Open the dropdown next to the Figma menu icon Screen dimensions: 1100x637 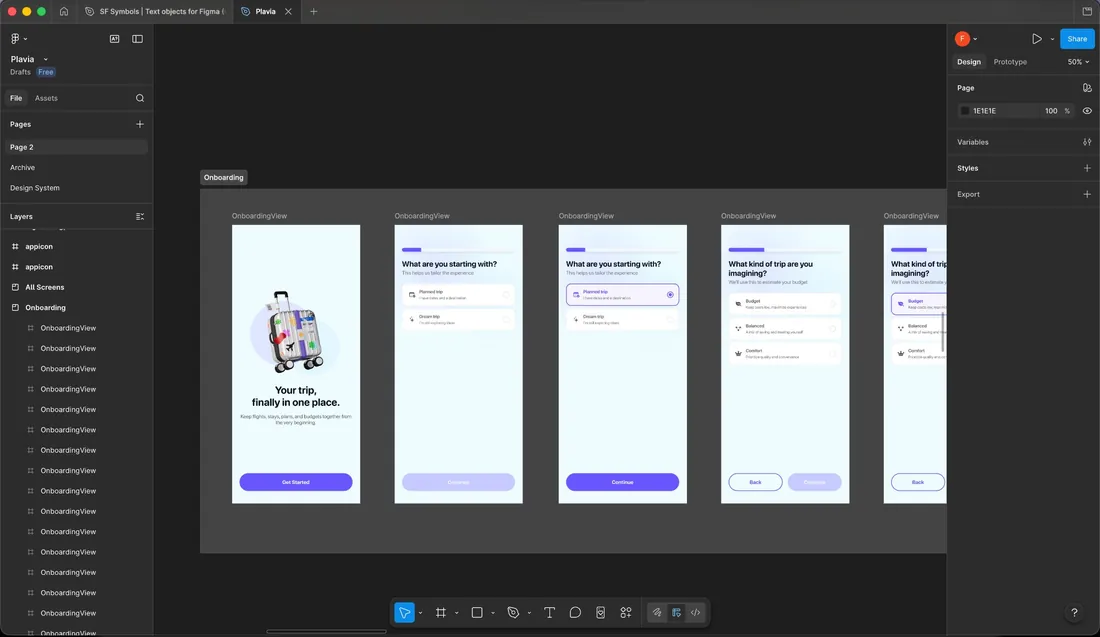point(25,39)
